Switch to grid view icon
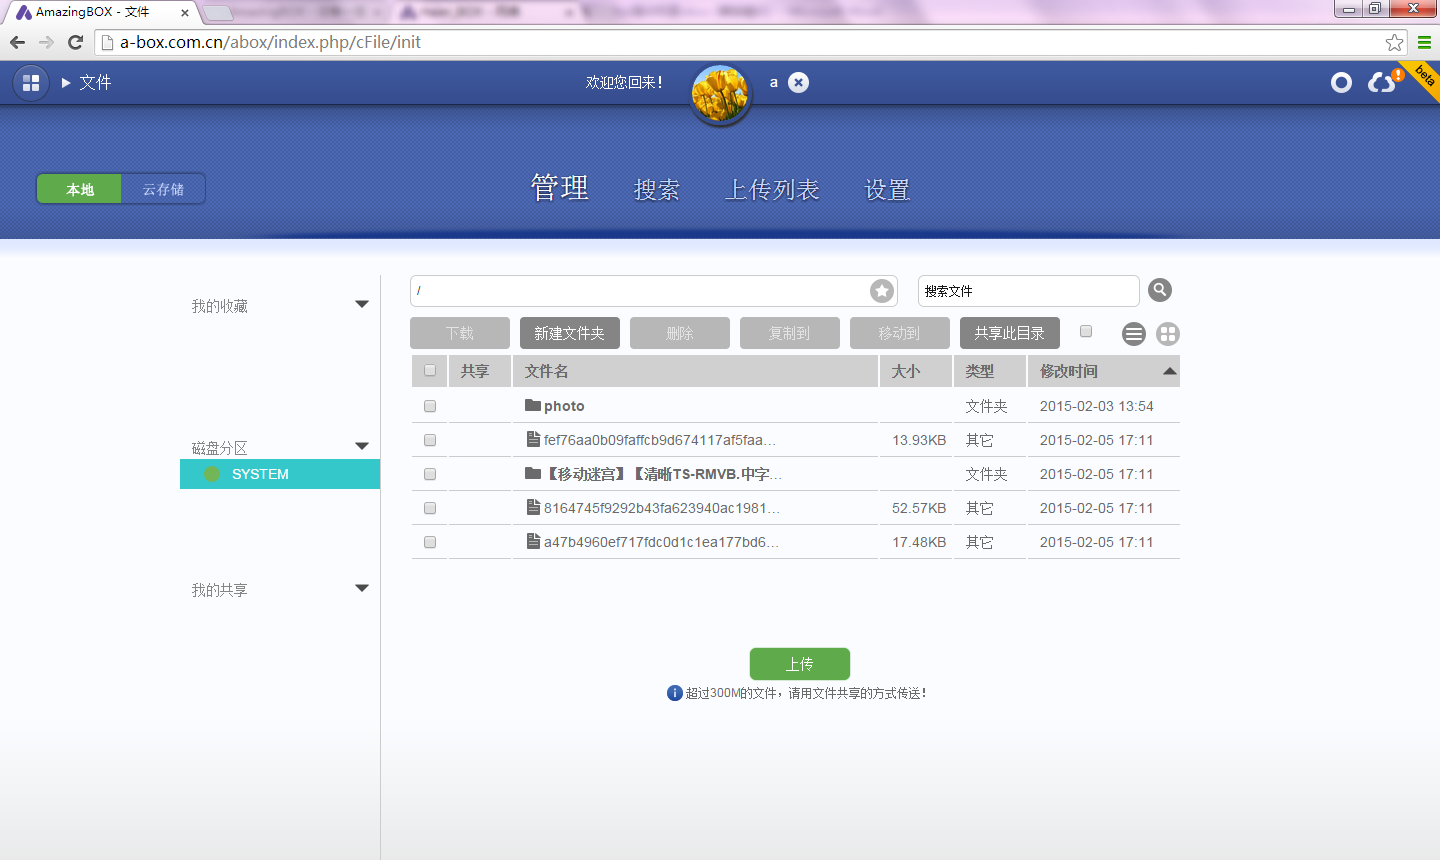 click(1167, 334)
